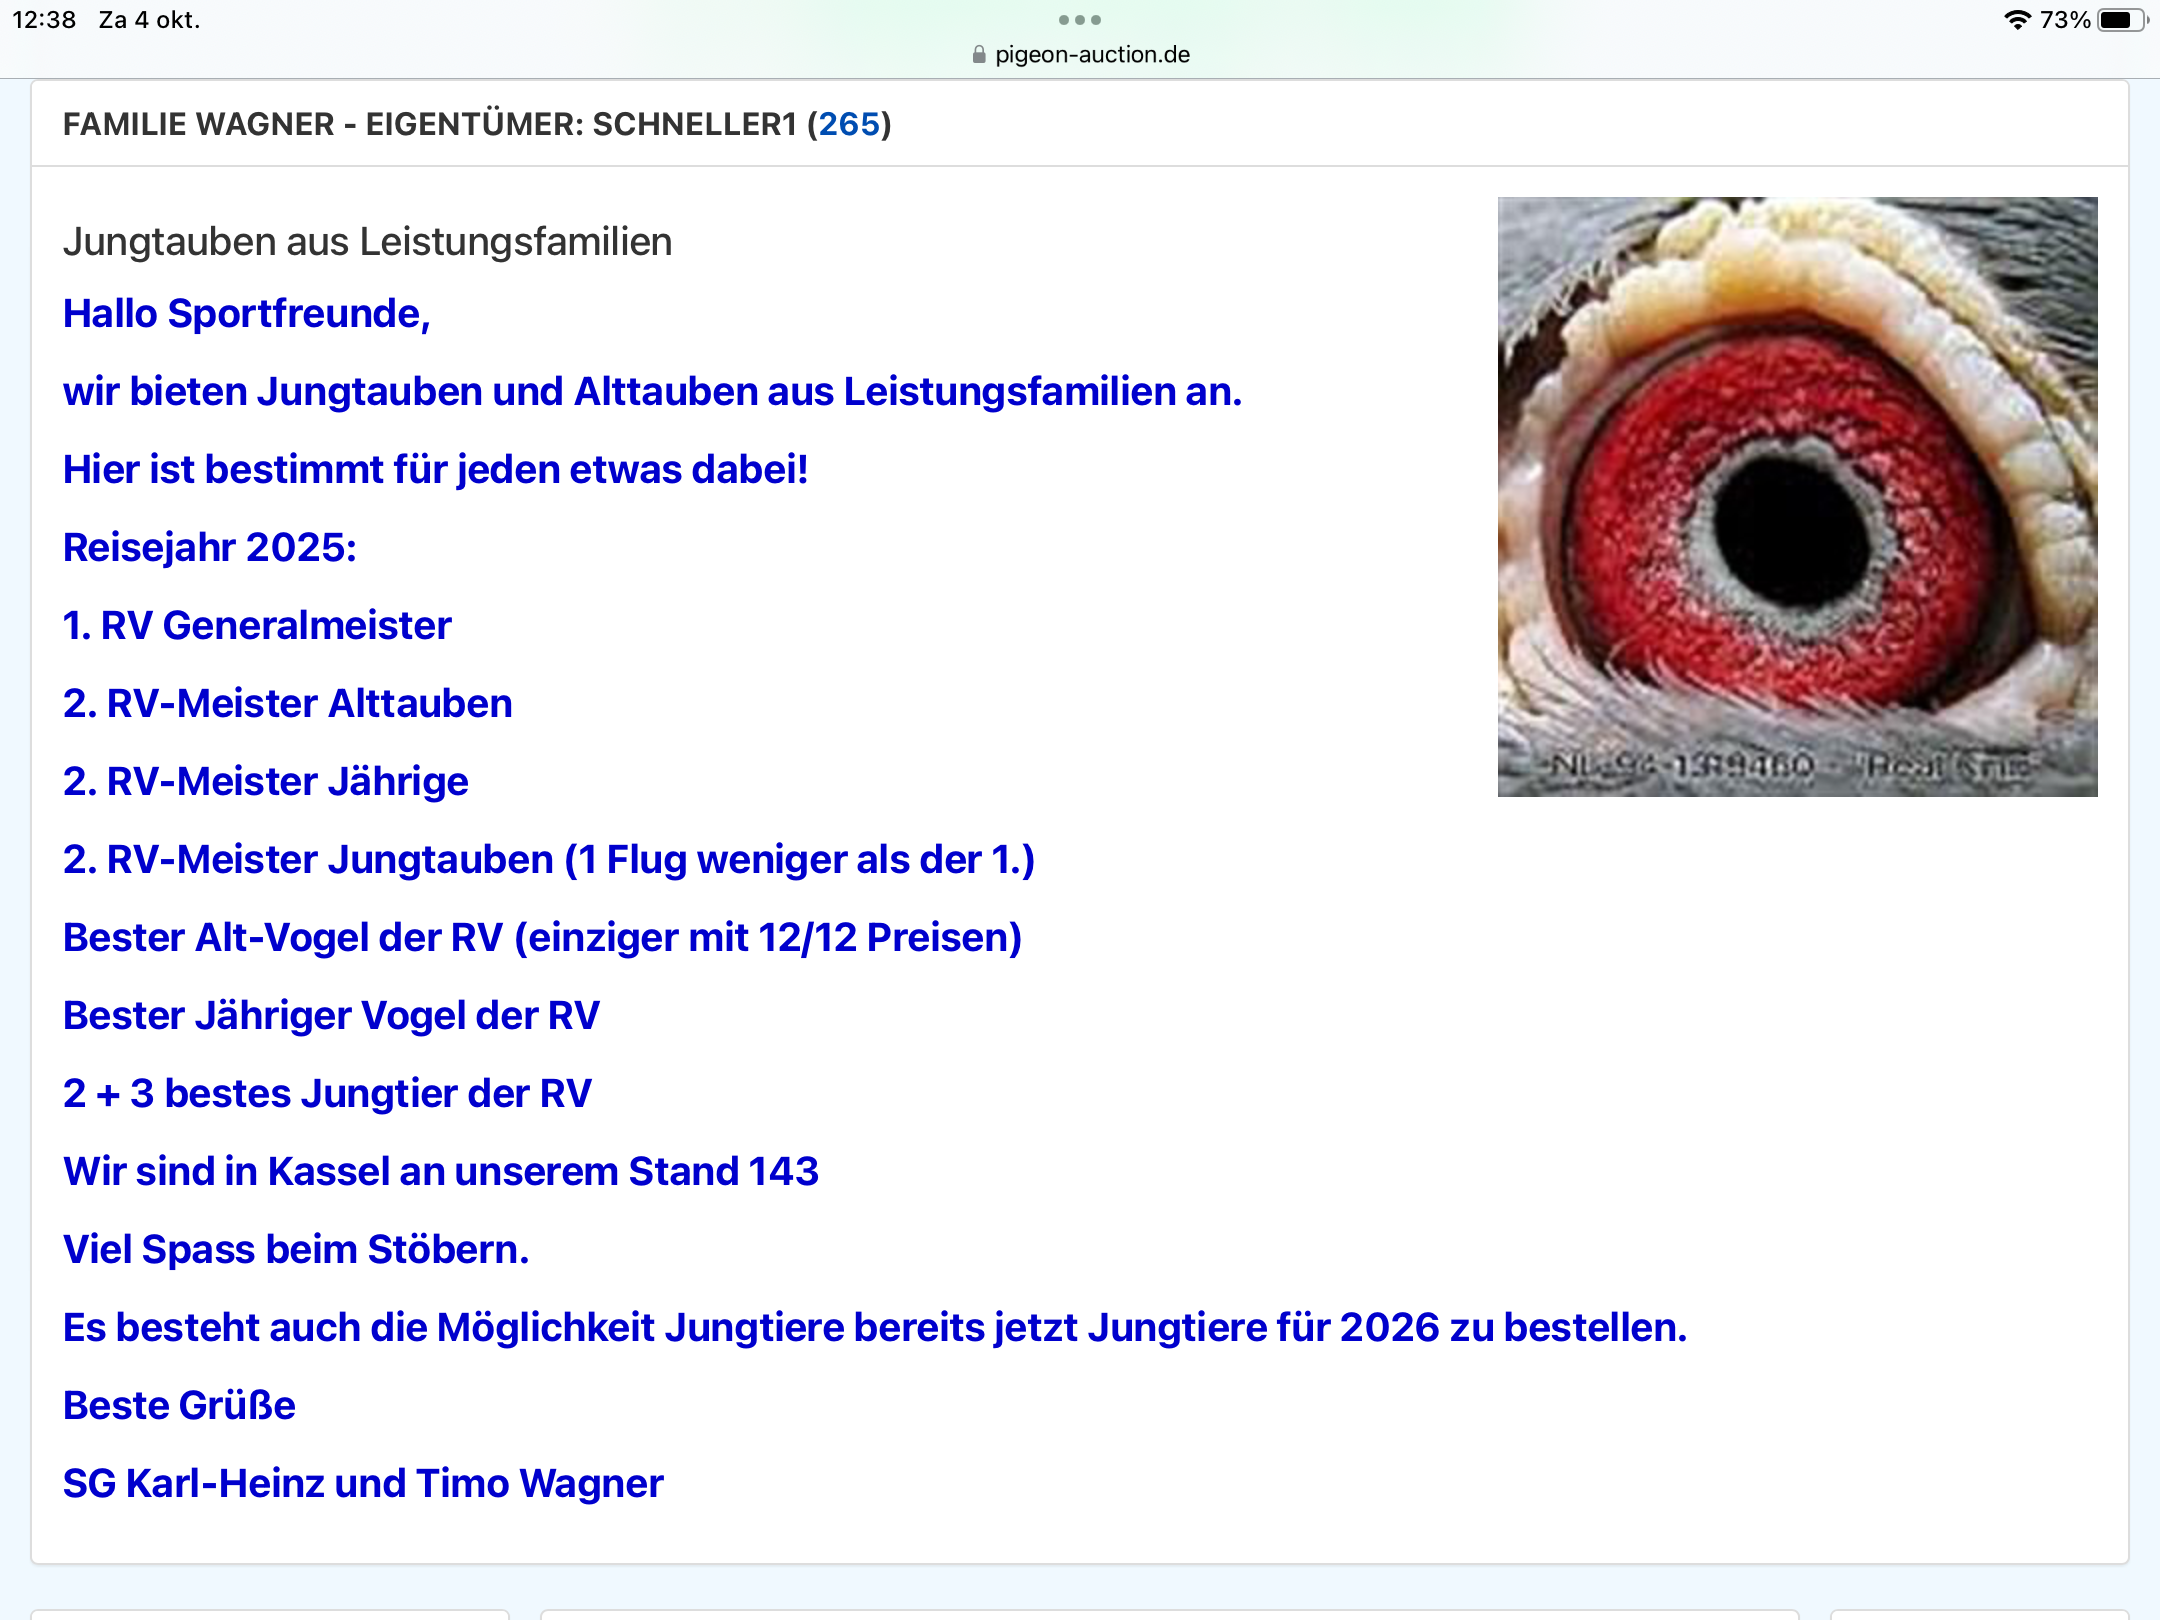Click 'Bester Jähriger Vogel der RV' line
This screenshot has width=2160, height=1620.
331,1016
